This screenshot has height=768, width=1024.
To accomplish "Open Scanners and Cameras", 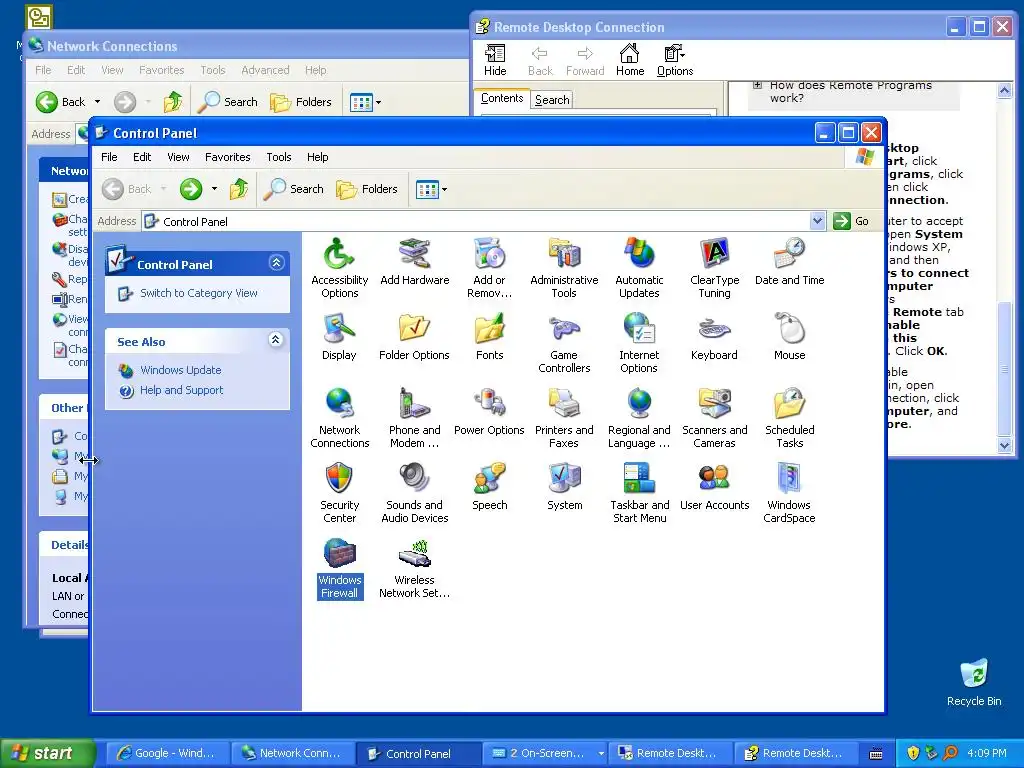I will click(x=714, y=418).
